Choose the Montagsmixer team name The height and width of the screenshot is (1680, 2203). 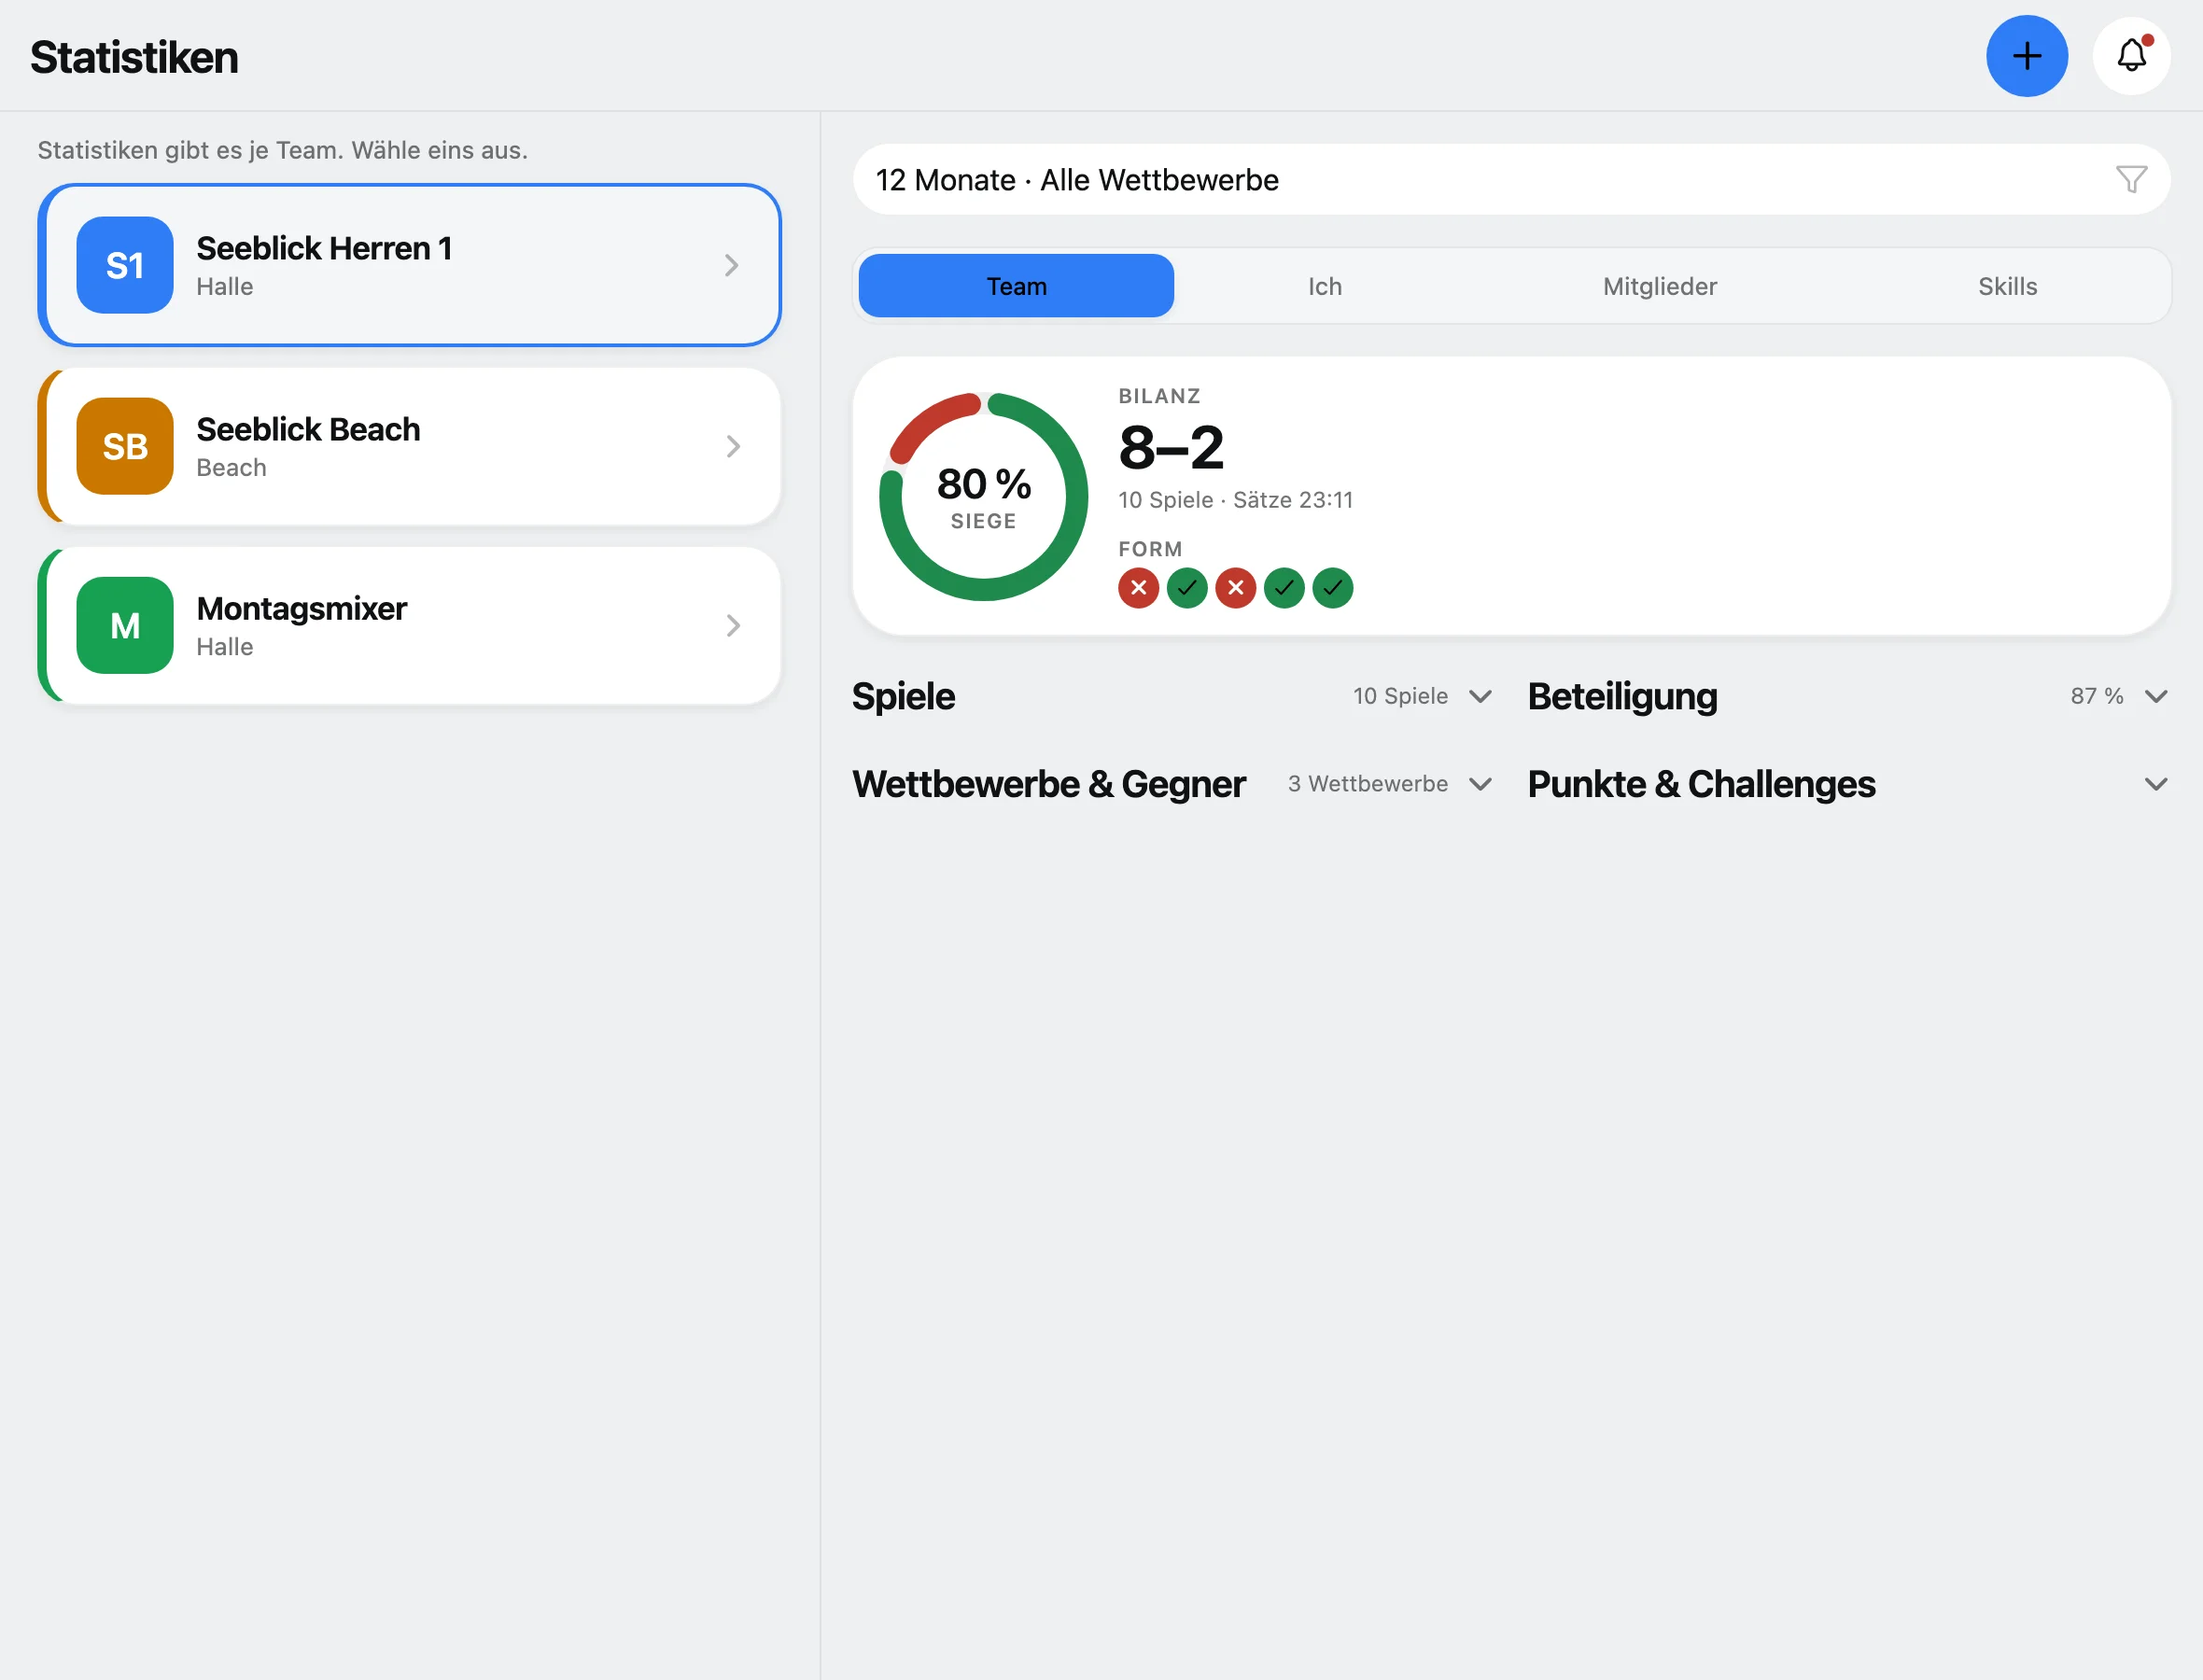click(302, 608)
